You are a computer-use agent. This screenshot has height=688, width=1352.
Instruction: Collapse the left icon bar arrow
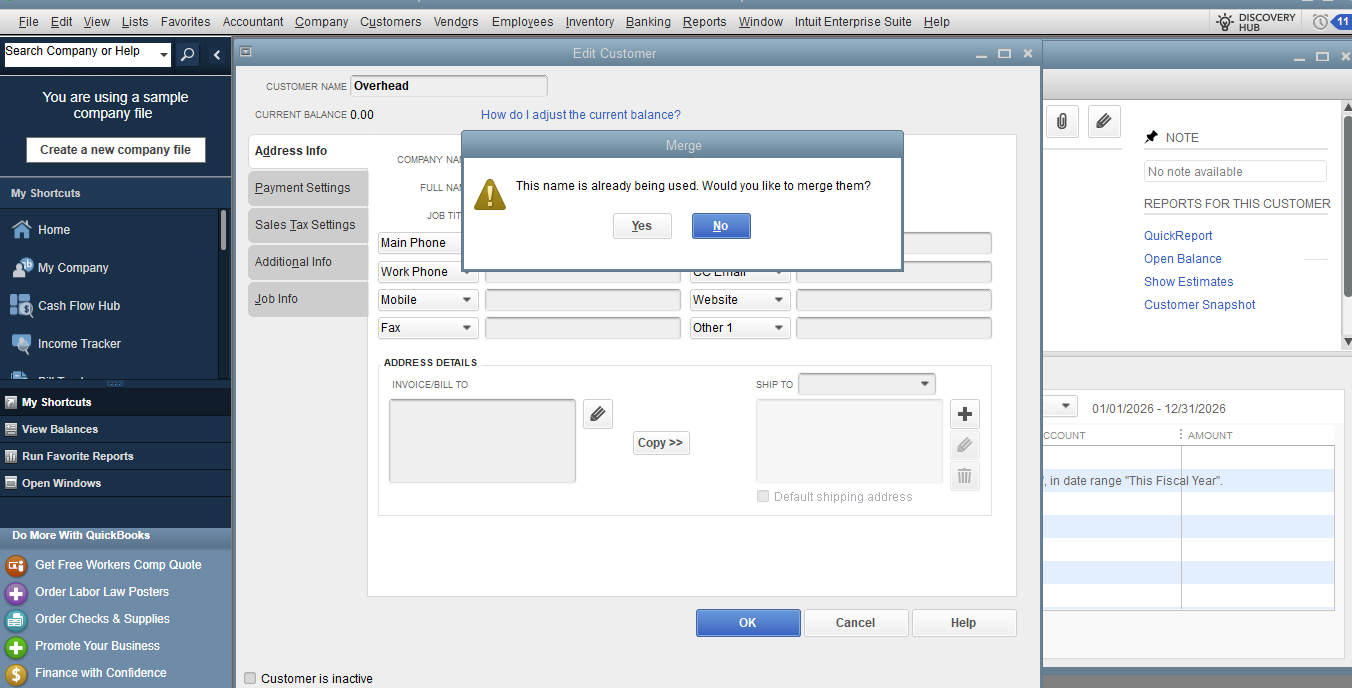coord(217,56)
